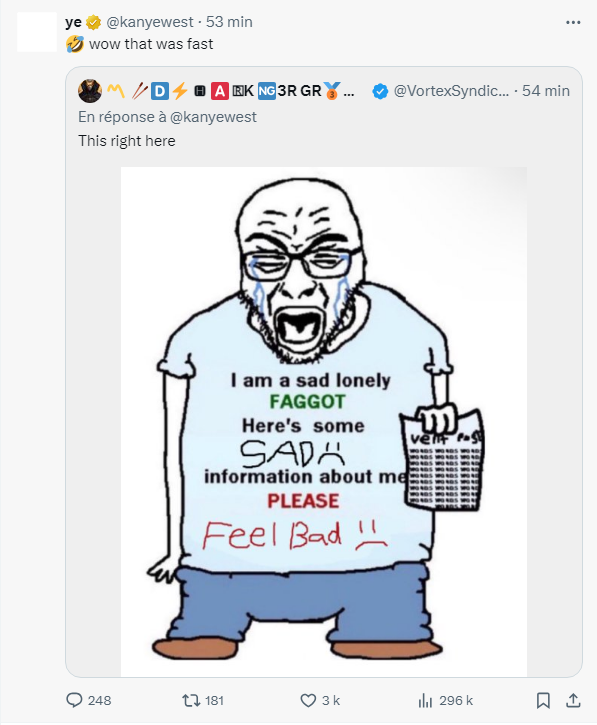The image size is (597, 725).
Task: Click the 'wow that was fast' post text
Action: [x=151, y=44]
